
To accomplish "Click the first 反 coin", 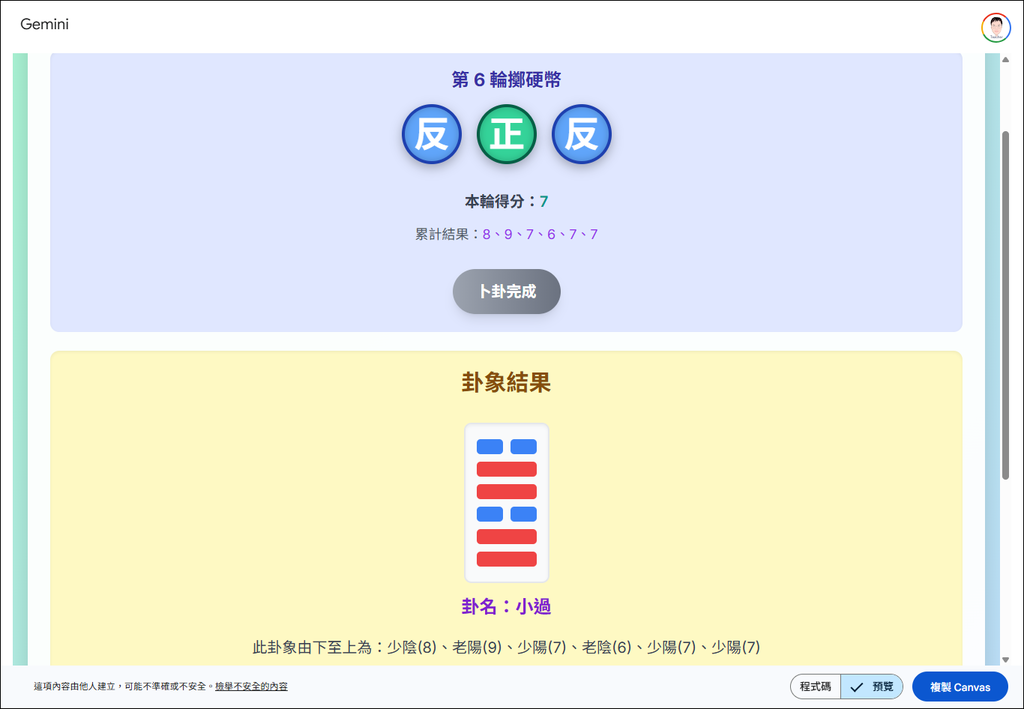I will (x=432, y=134).
